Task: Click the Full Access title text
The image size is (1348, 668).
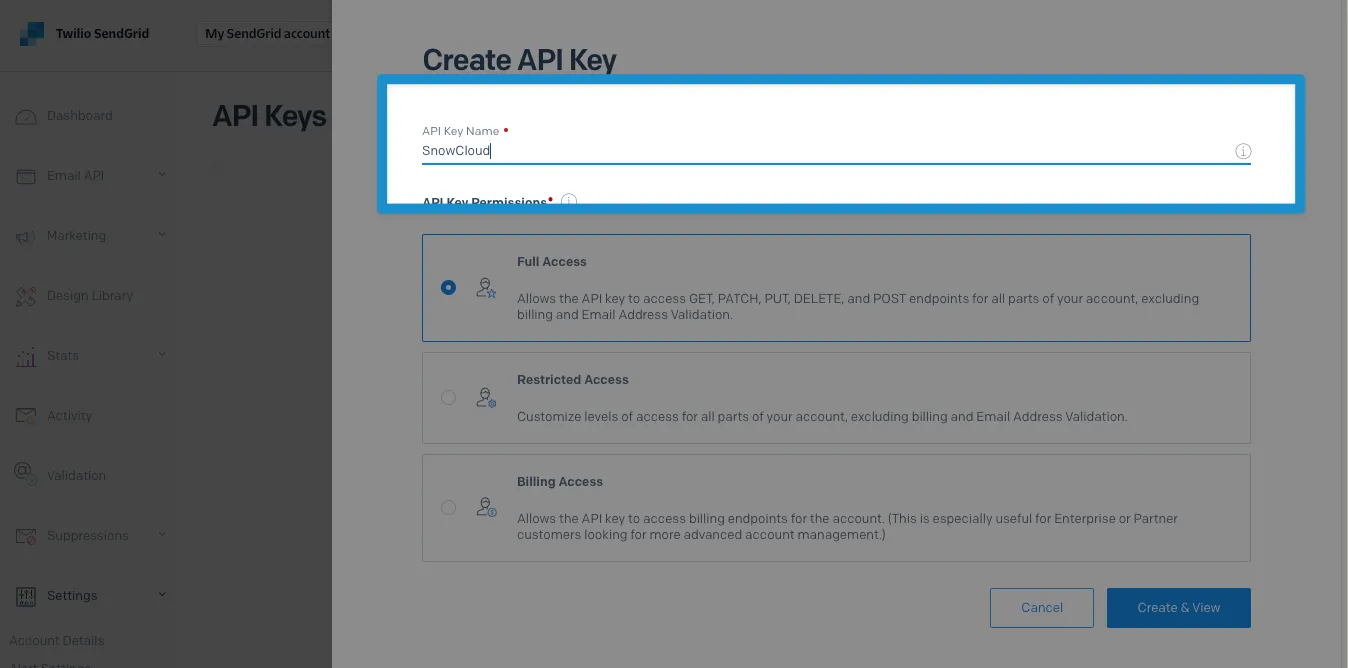Action: 552,262
